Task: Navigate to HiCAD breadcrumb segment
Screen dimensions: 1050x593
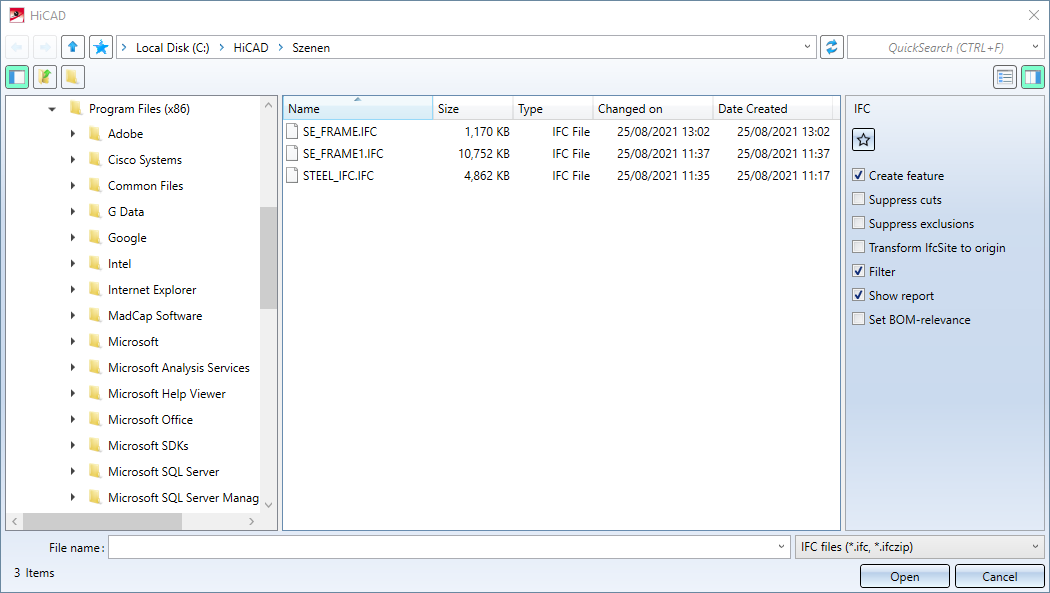Action: pyautogui.click(x=250, y=48)
